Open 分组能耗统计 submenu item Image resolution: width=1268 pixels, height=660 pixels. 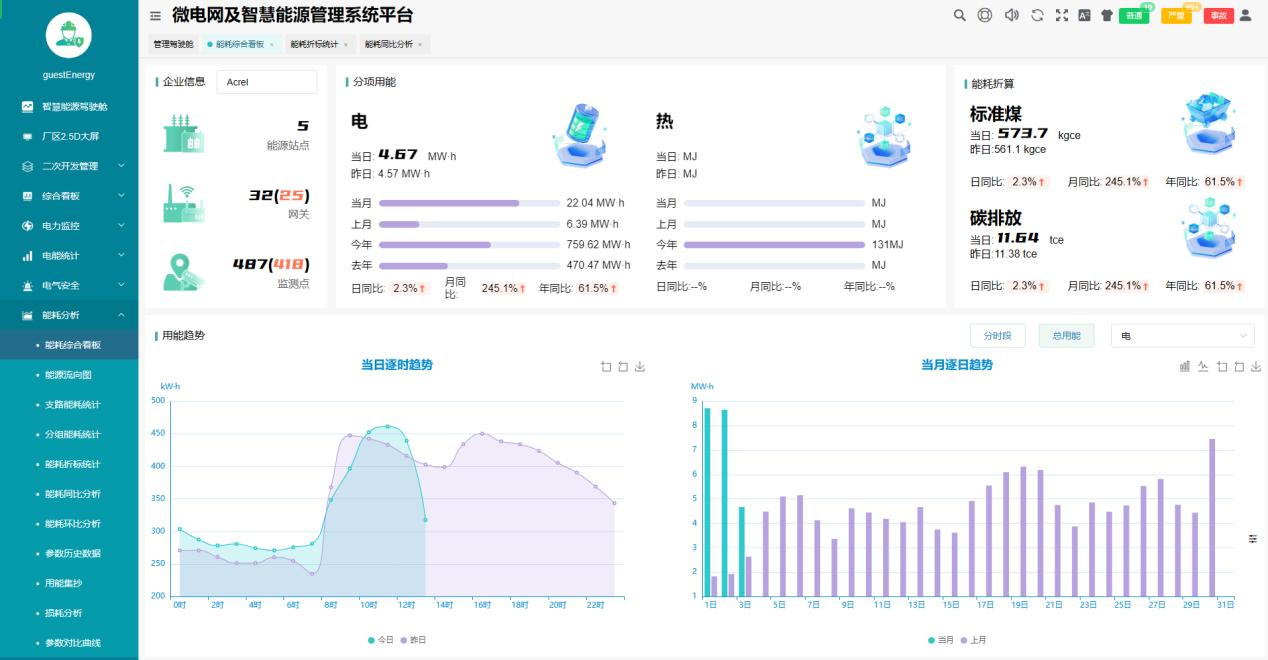tap(69, 435)
